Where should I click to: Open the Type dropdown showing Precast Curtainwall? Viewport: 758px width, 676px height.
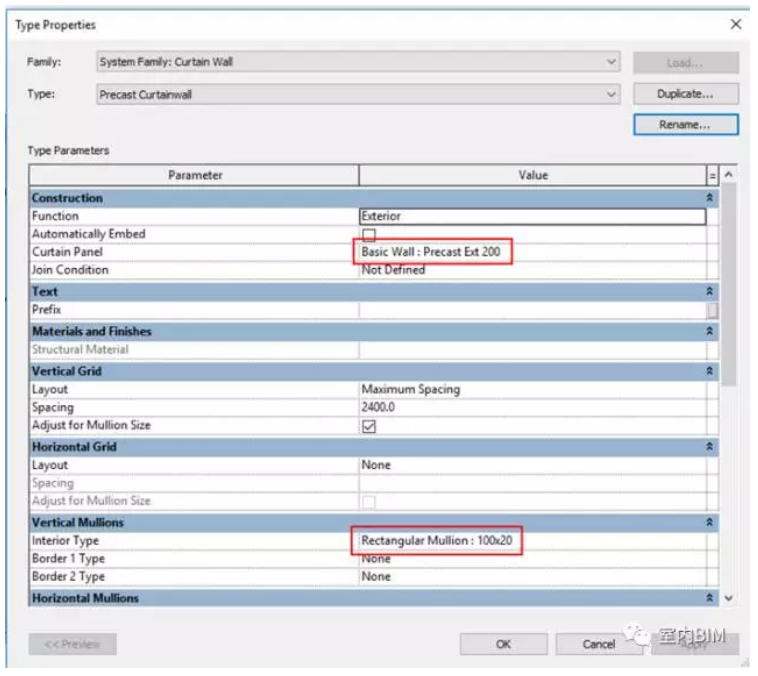tap(358, 94)
